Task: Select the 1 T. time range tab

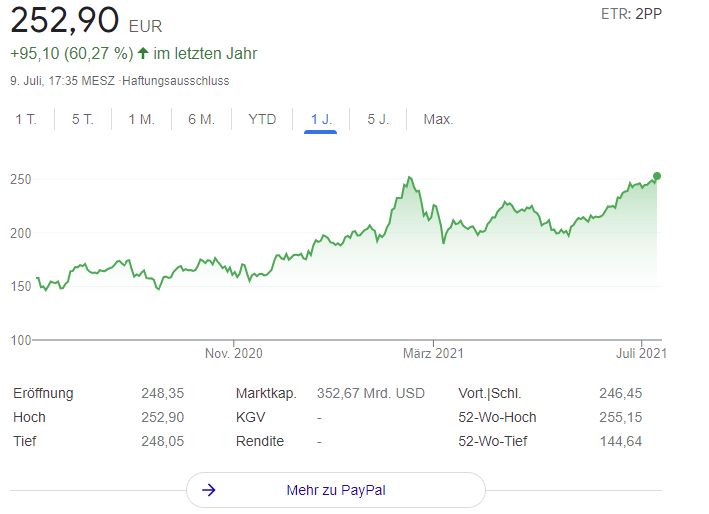Action: [x=26, y=119]
